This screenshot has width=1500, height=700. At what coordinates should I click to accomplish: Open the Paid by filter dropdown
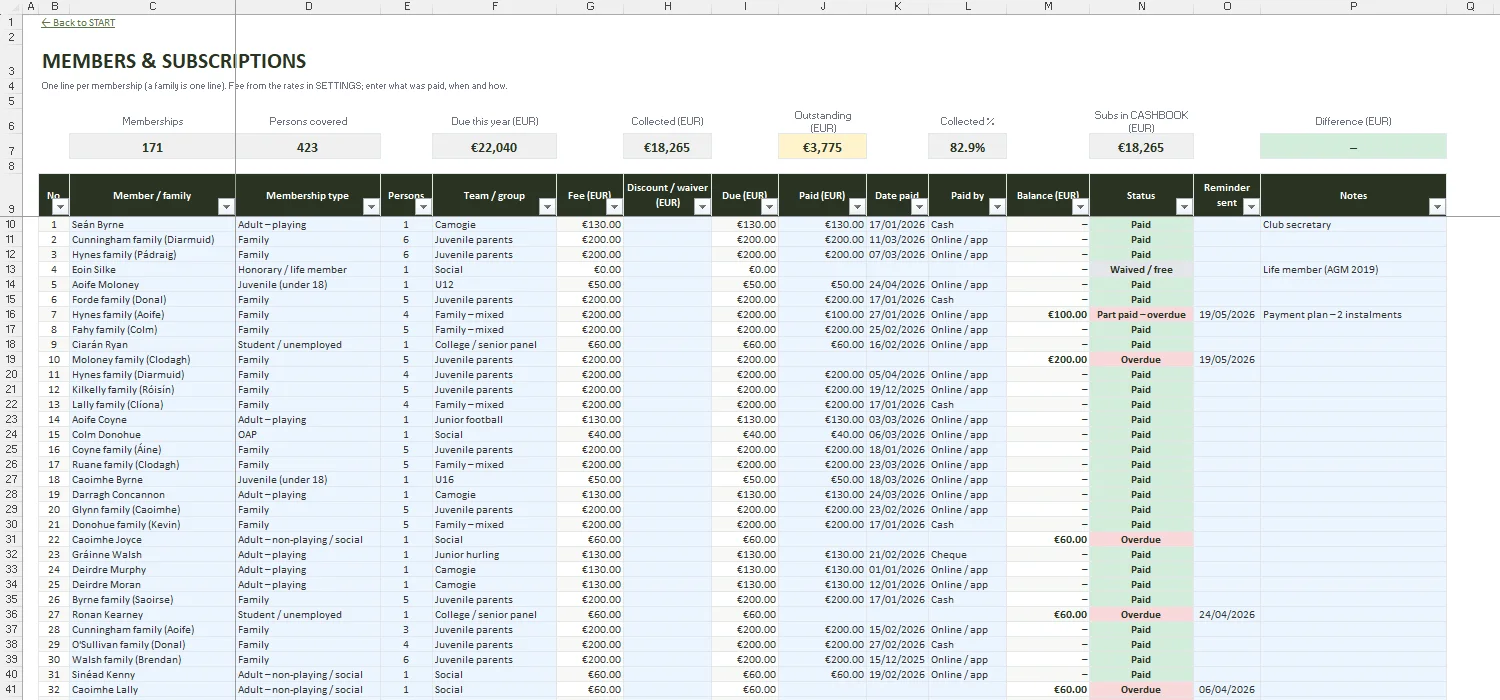pyautogui.click(x=997, y=207)
